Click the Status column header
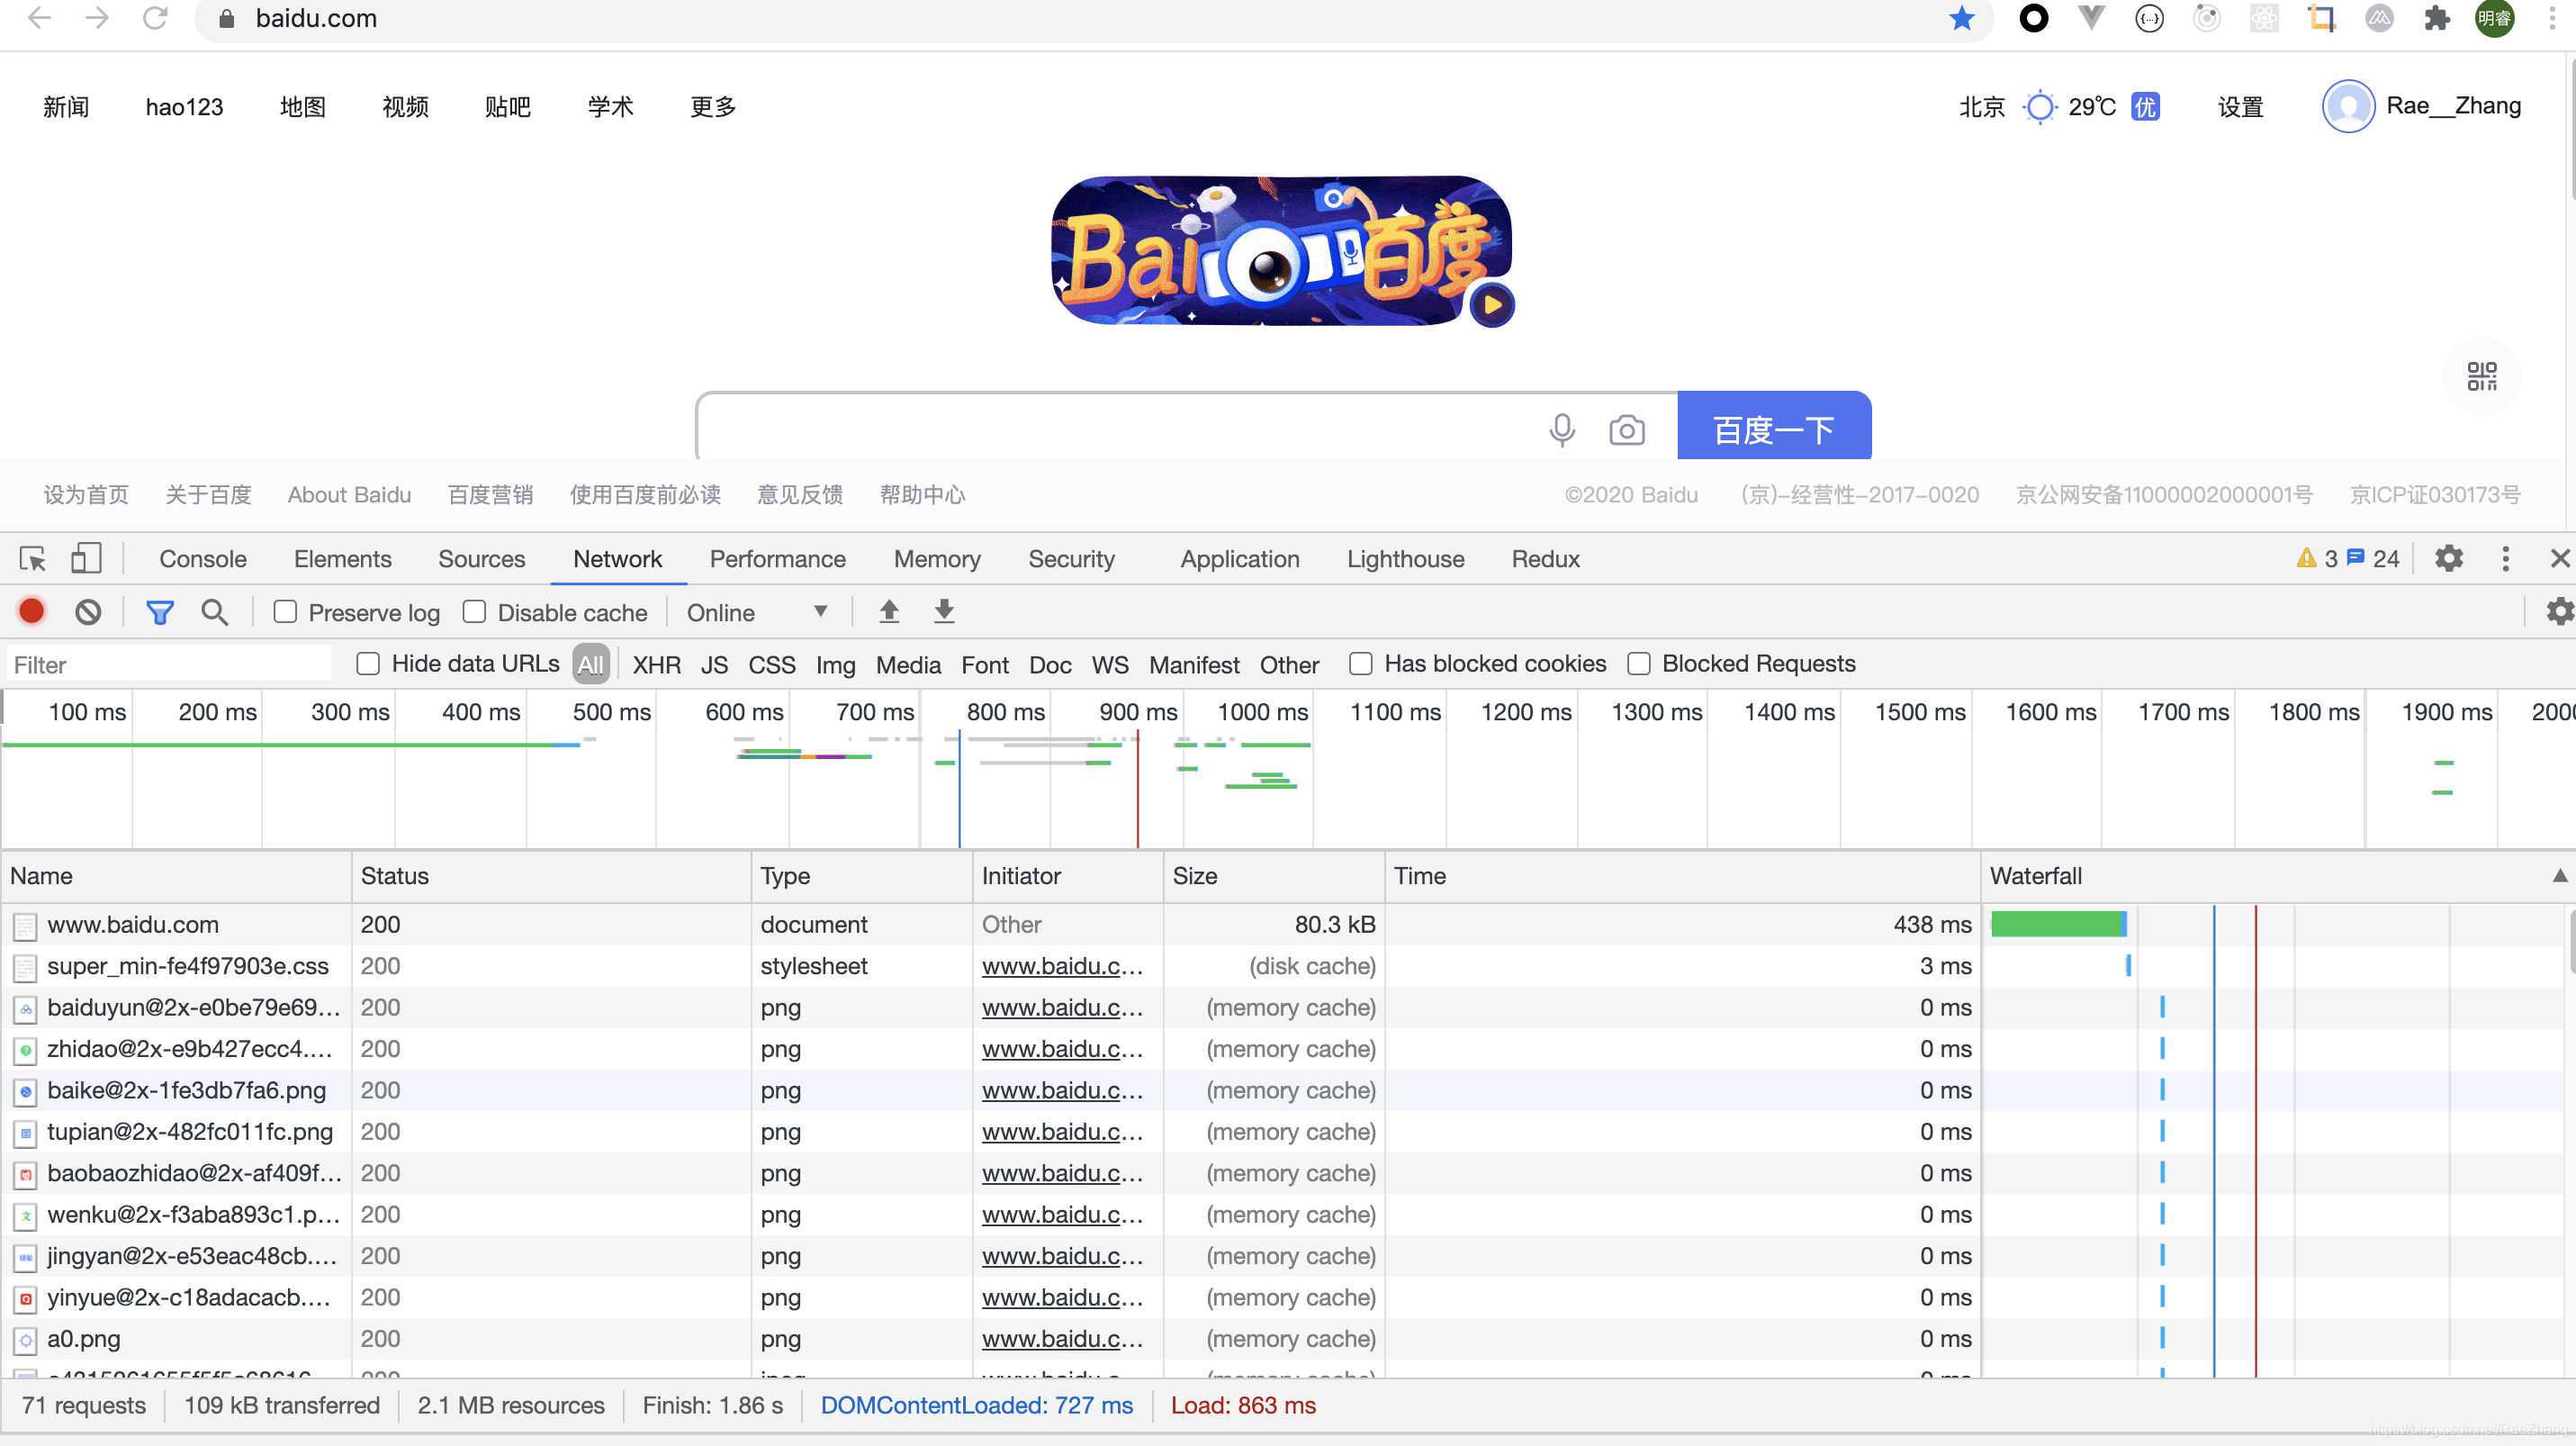 pos(551,876)
